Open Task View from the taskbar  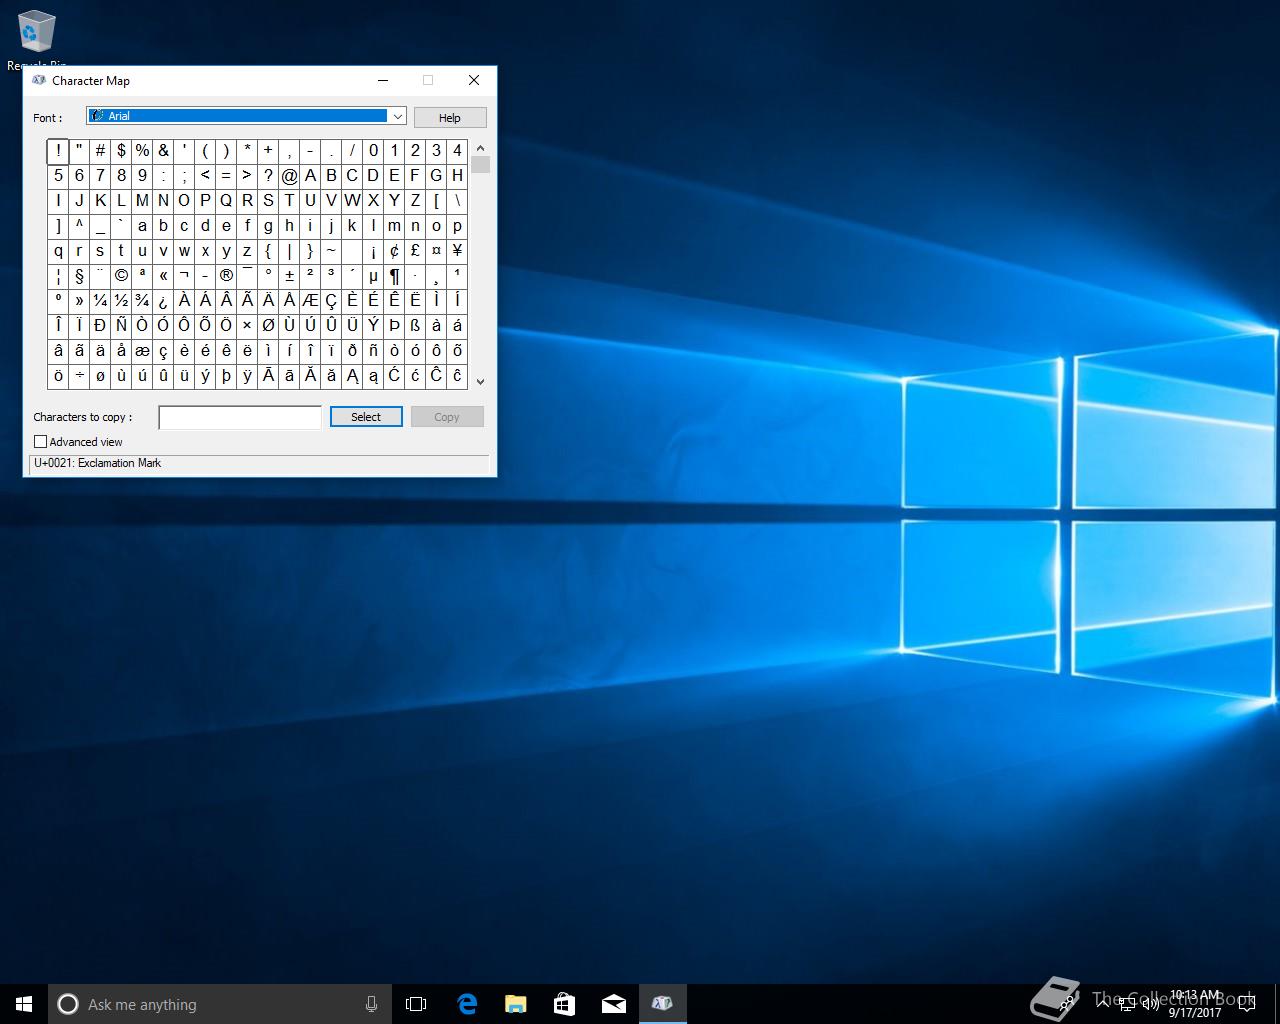tap(416, 1004)
